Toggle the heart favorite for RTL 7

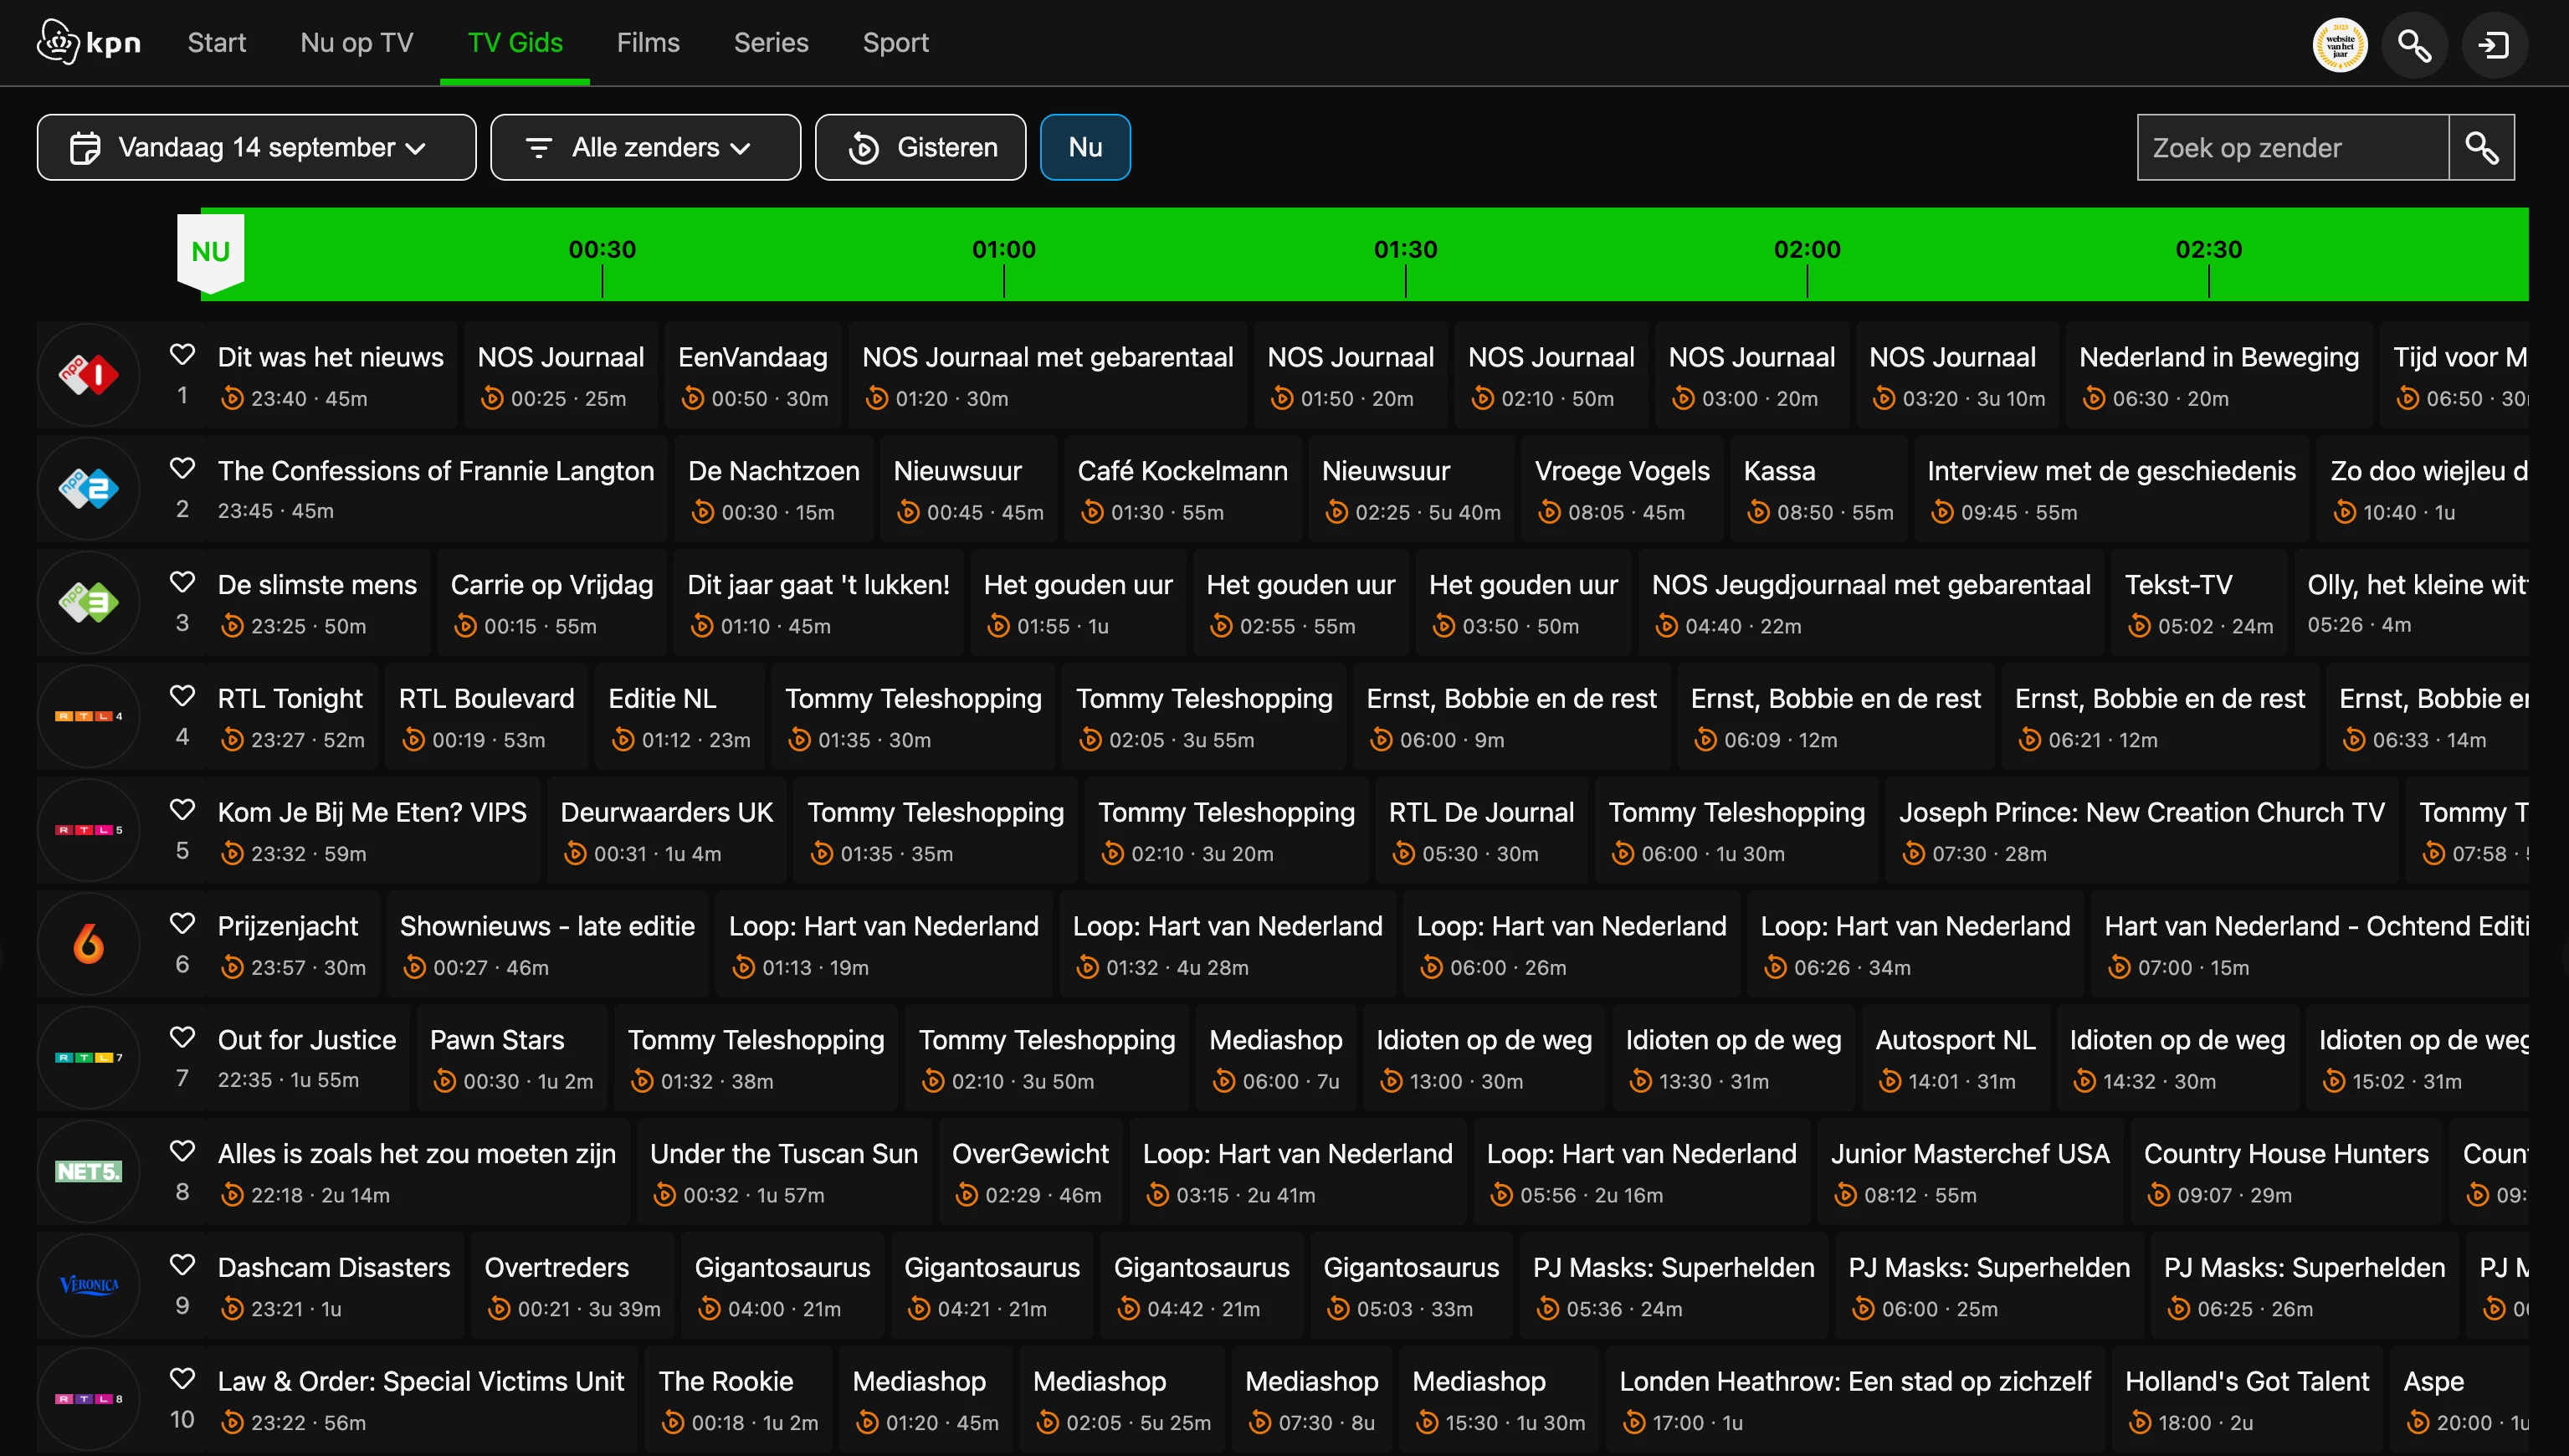tap(182, 1037)
